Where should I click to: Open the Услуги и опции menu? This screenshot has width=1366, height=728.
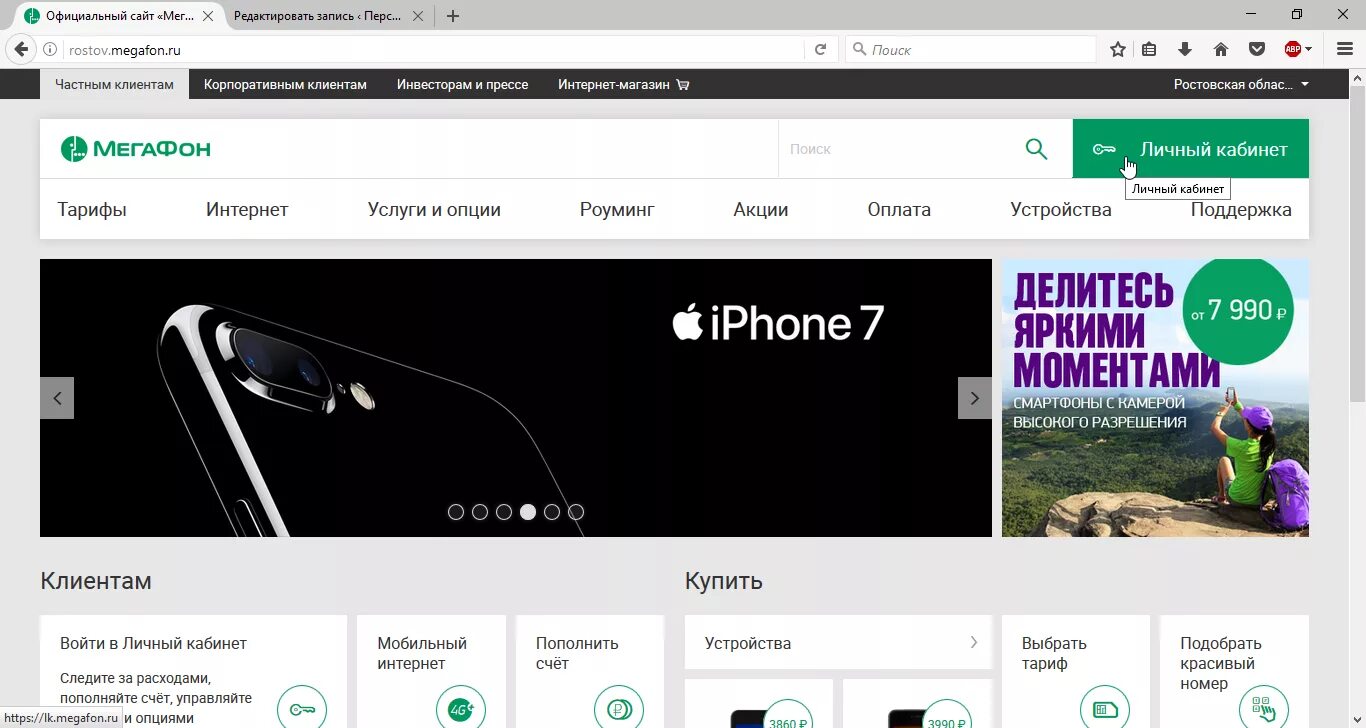point(434,209)
